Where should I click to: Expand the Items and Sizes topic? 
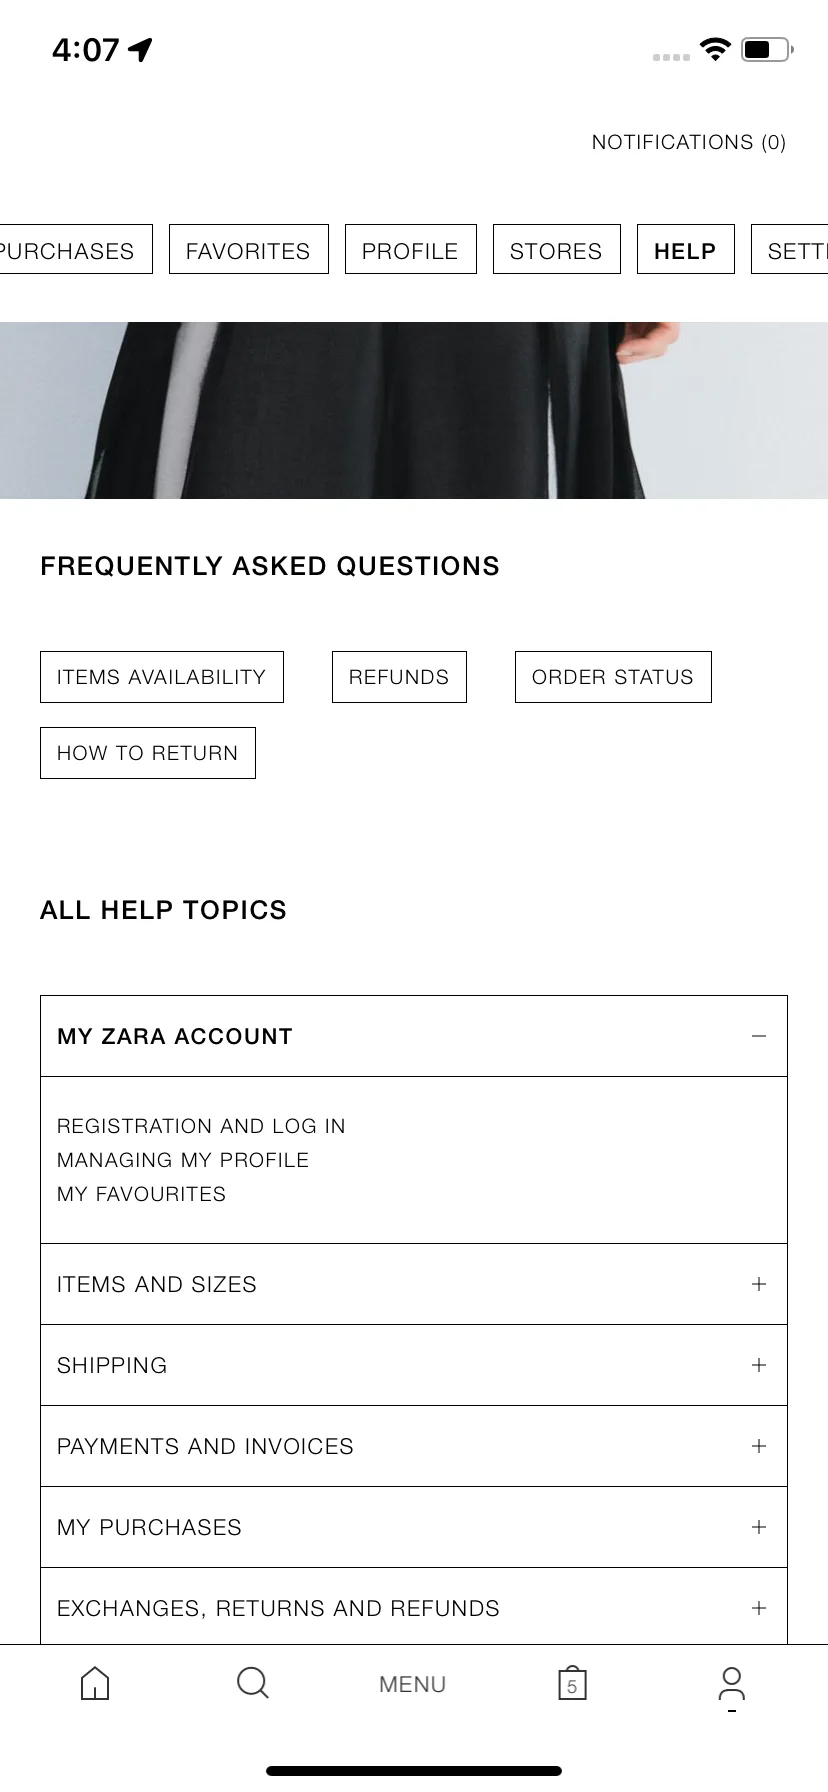pos(414,1284)
